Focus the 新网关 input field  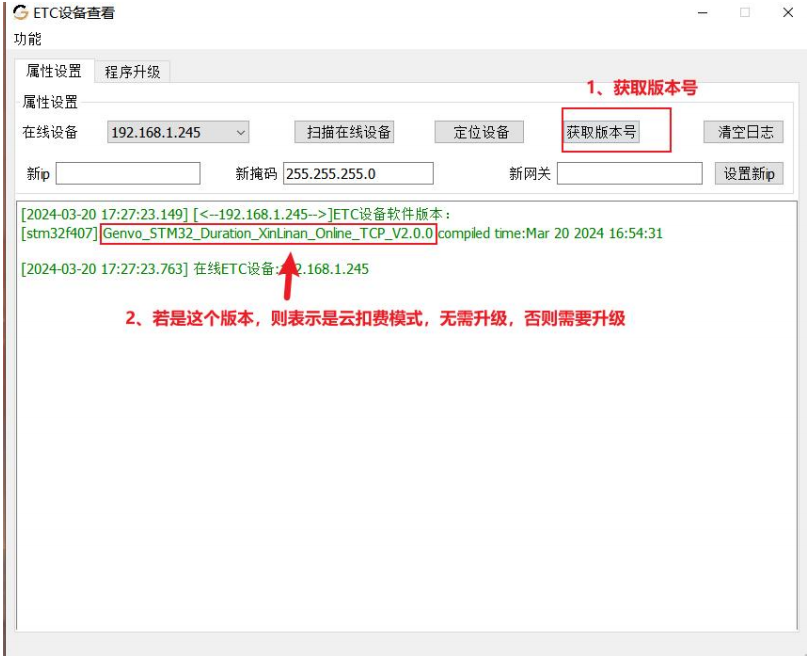629,173
